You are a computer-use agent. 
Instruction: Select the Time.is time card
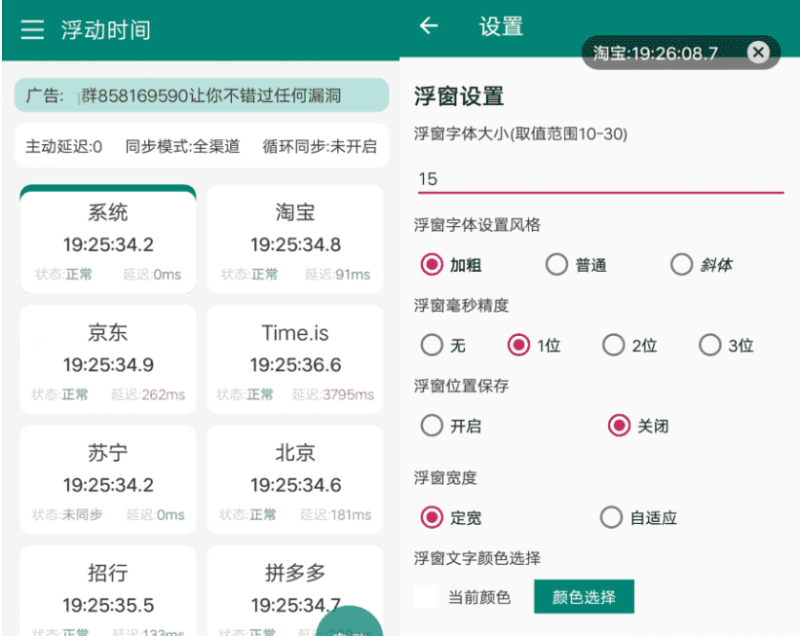295,360
